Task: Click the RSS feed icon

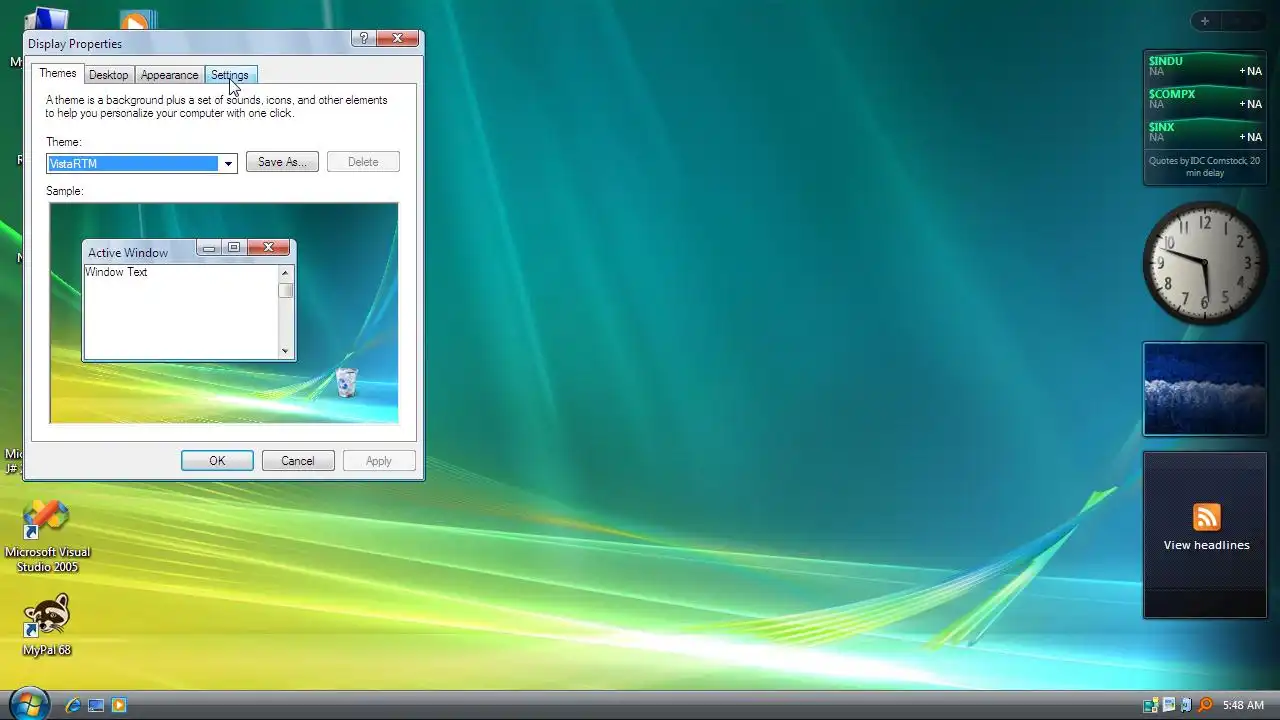Action: (x=1207, y=517)
